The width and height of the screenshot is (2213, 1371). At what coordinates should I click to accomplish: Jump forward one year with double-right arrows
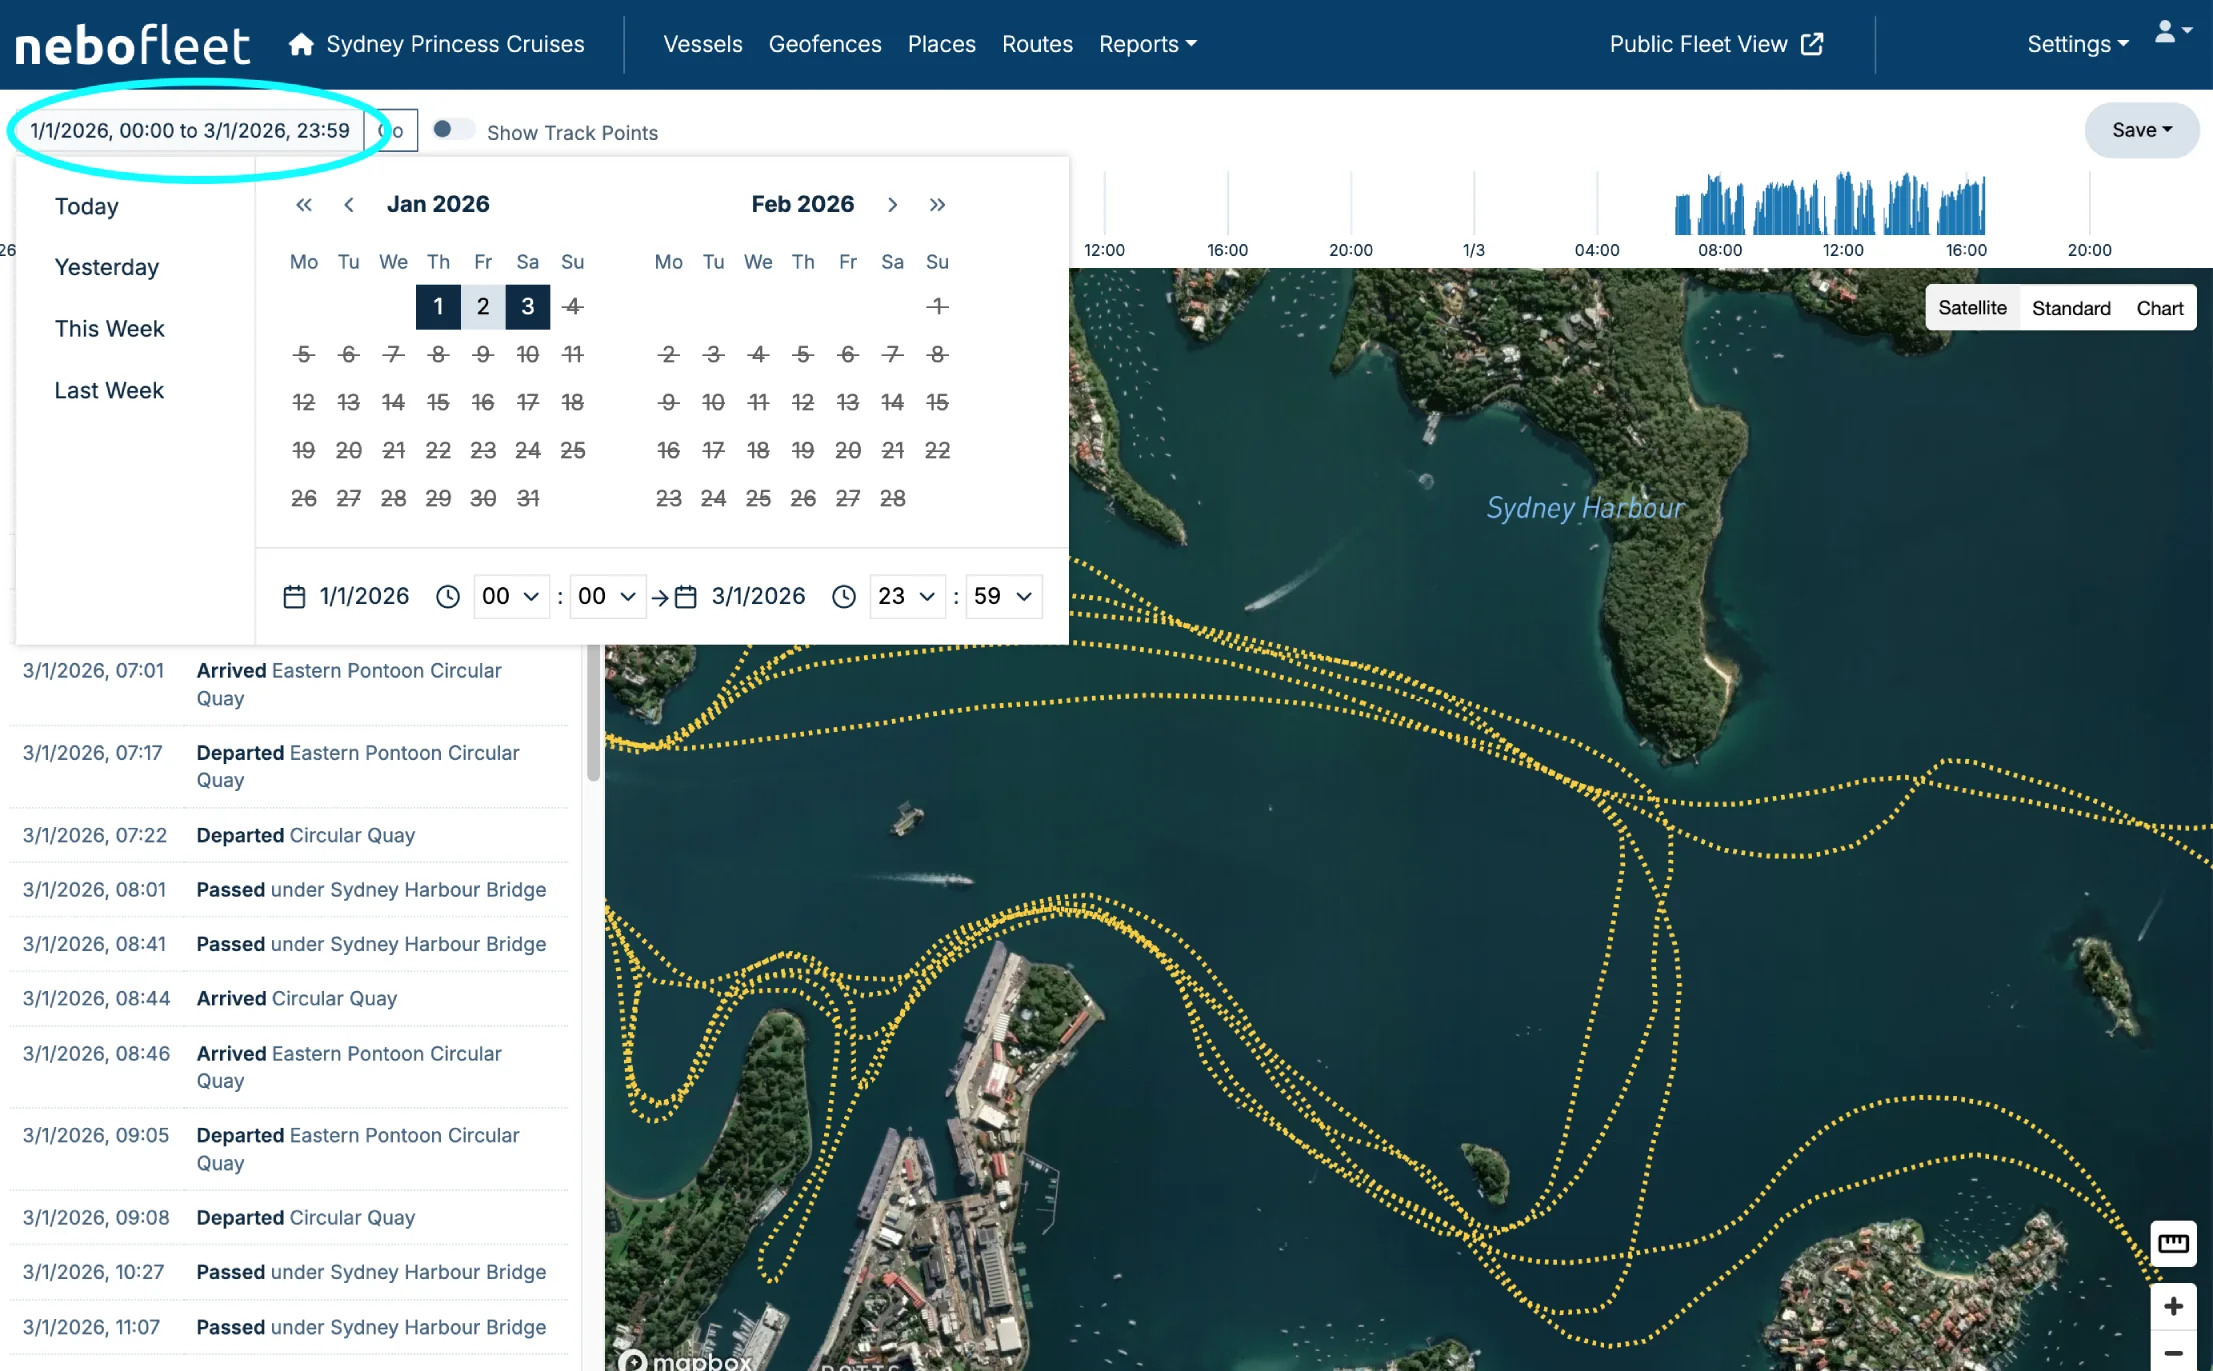937,205
